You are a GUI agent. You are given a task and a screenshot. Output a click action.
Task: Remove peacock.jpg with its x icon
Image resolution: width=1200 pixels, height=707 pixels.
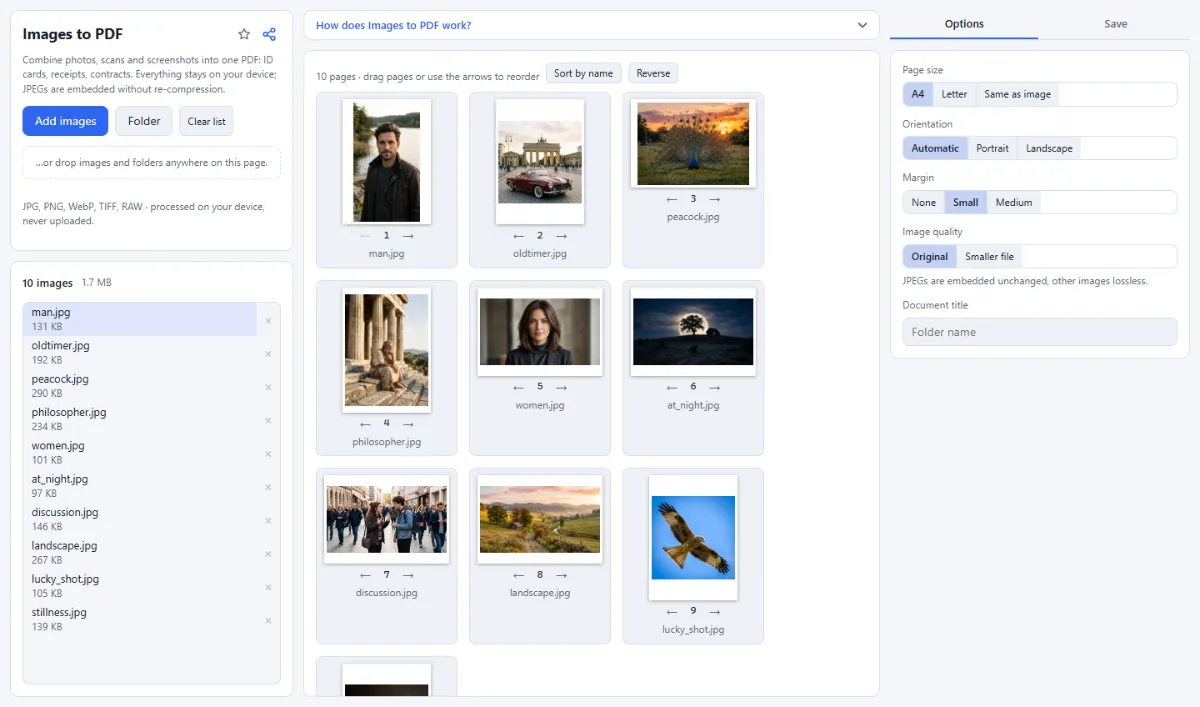pos(268,387)
